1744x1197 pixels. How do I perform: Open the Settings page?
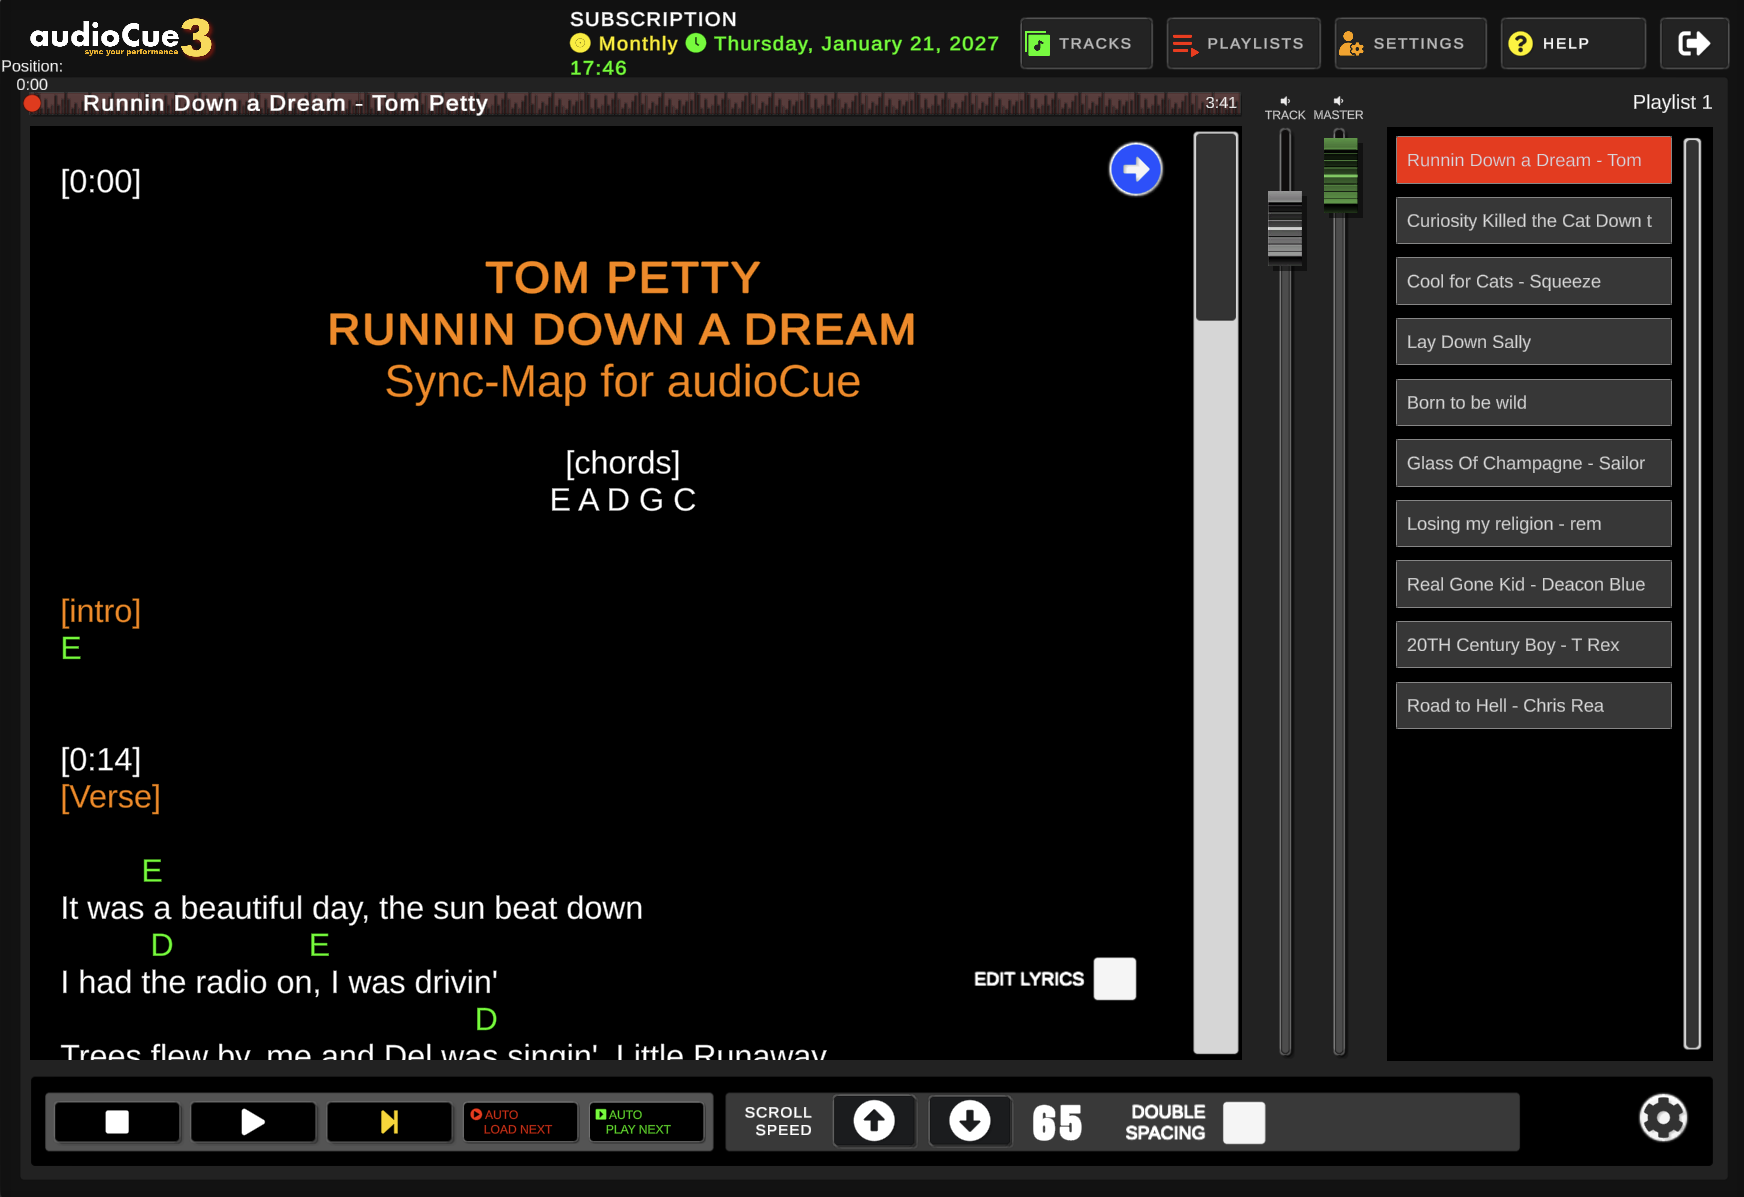click(1409, 44)
